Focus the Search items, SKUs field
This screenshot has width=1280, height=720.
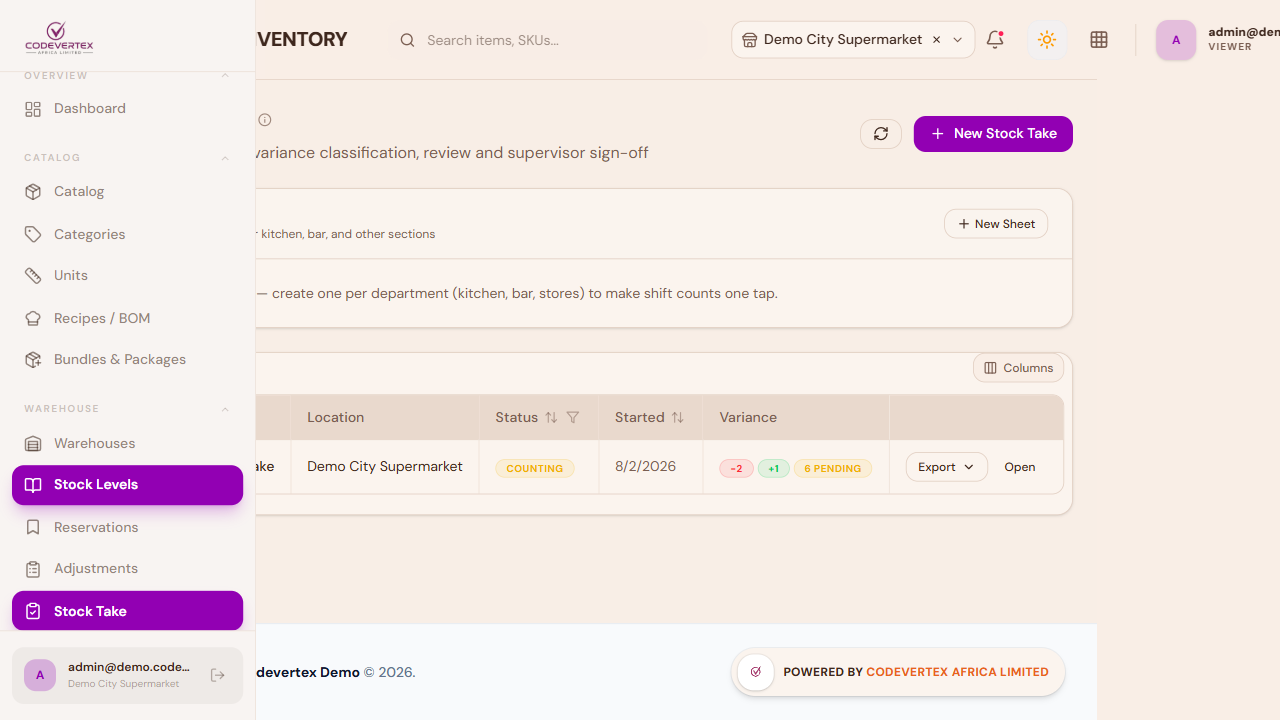click(x=548, y=40)
